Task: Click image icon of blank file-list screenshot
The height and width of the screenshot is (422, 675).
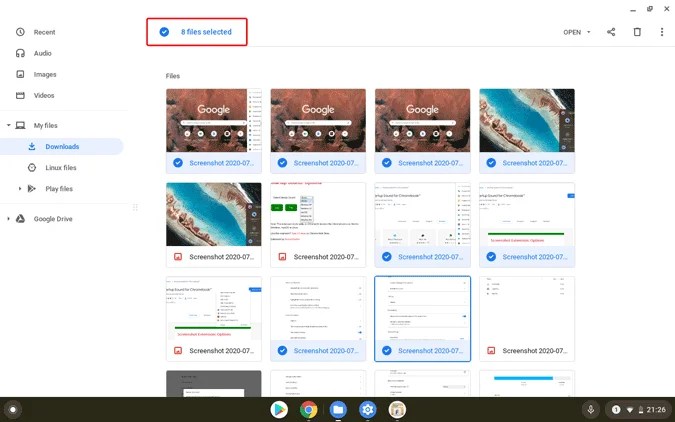Action: pos(491,351)
